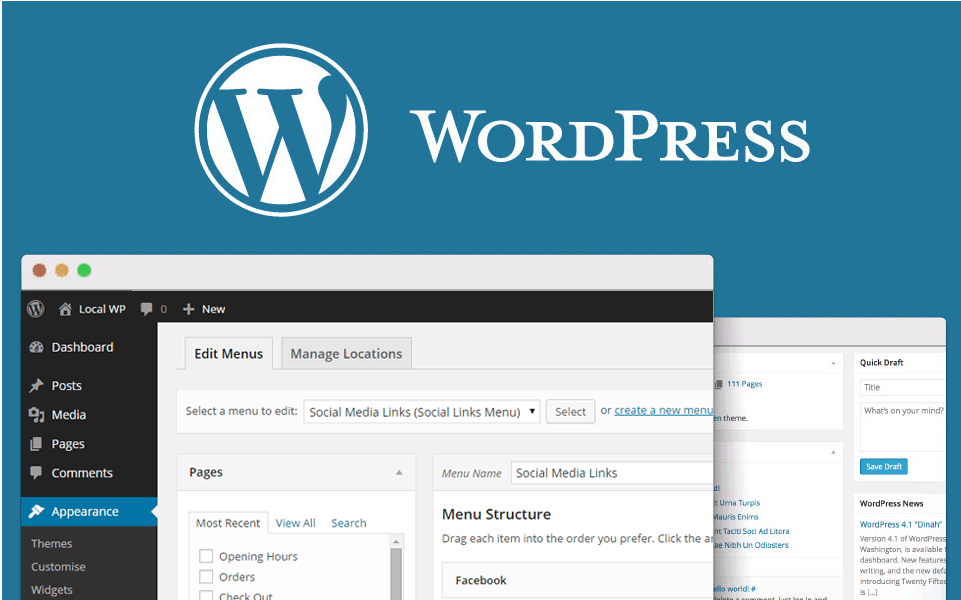This screenshot has width=961, height=600.
Task: Switch to the Edit Menus tab
Action: pyautogui.click(x=229, y=354)
